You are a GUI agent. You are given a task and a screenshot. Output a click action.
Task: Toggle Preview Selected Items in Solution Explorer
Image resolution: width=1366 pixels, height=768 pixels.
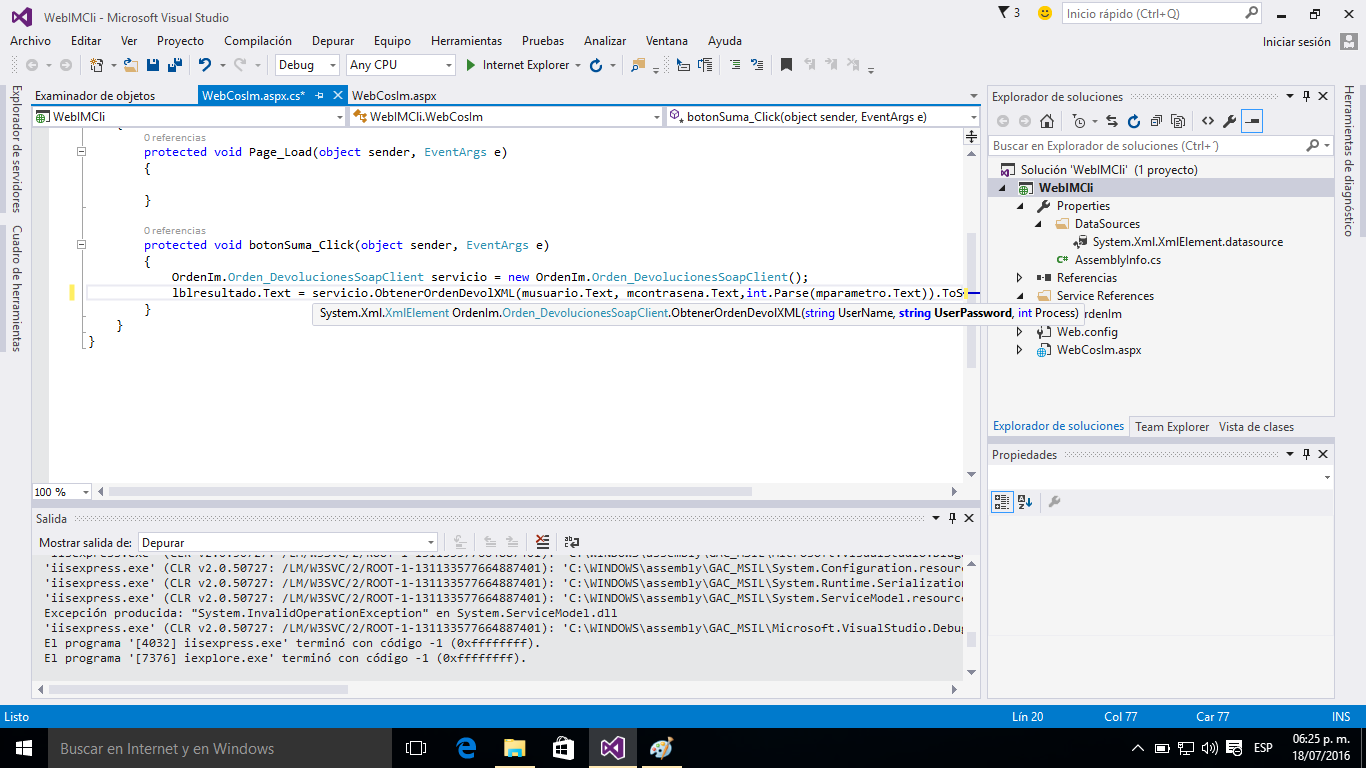[x=1252, y=121]
